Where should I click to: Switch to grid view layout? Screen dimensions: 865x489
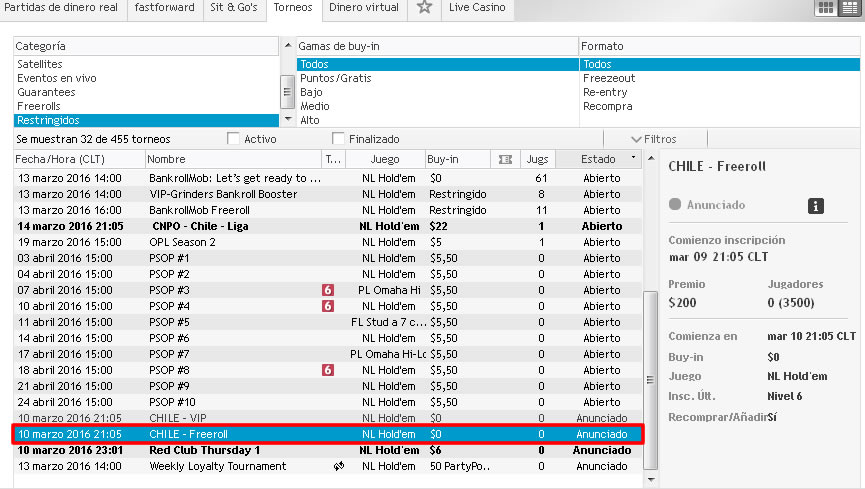826,9
